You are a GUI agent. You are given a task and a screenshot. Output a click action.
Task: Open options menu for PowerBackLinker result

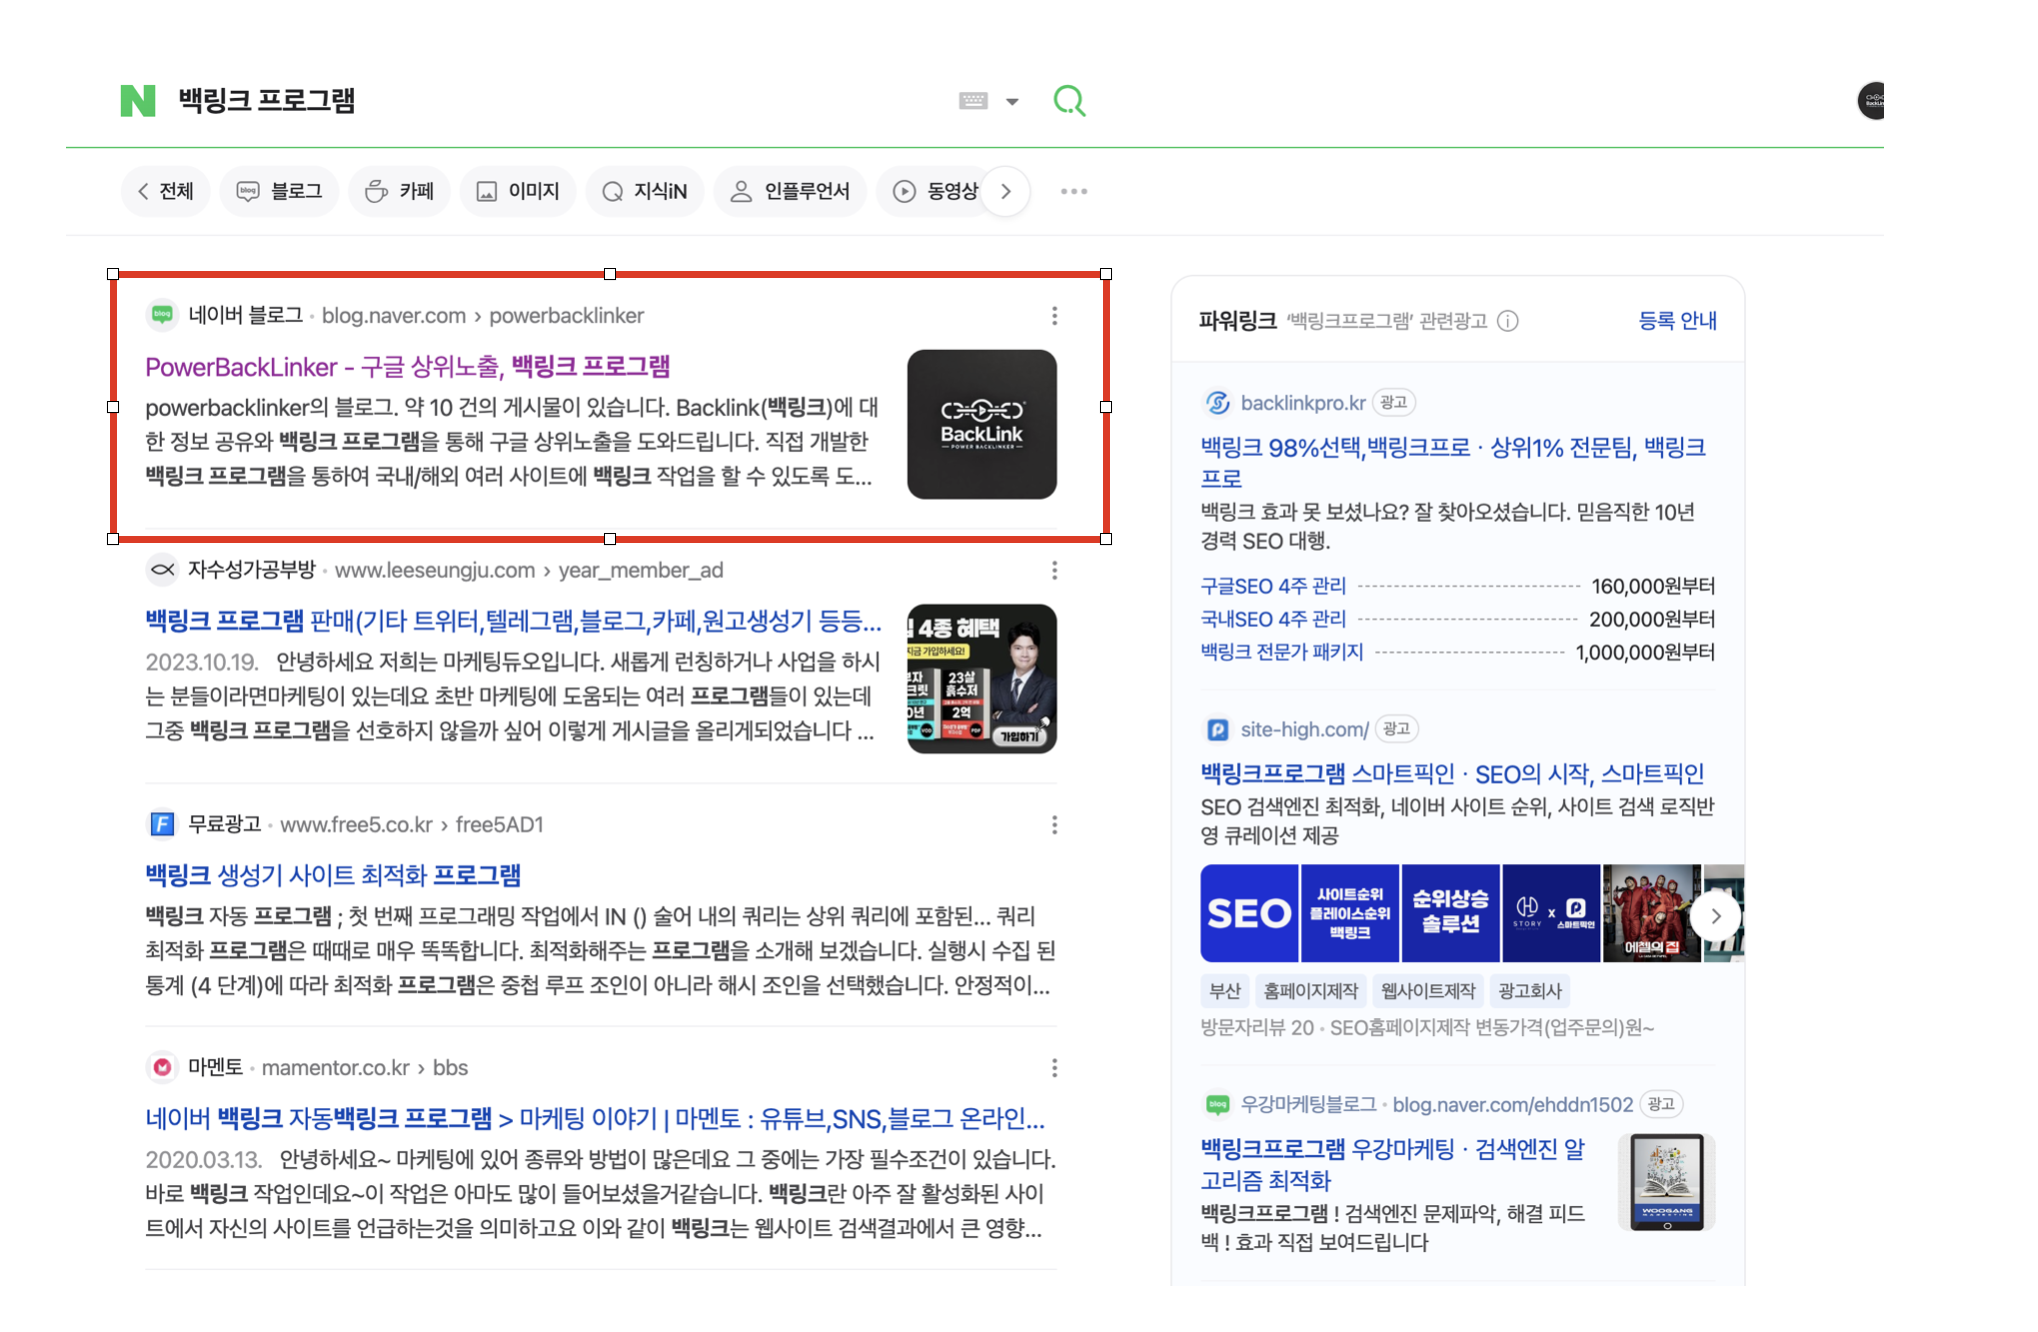[x=1054, y=316]
